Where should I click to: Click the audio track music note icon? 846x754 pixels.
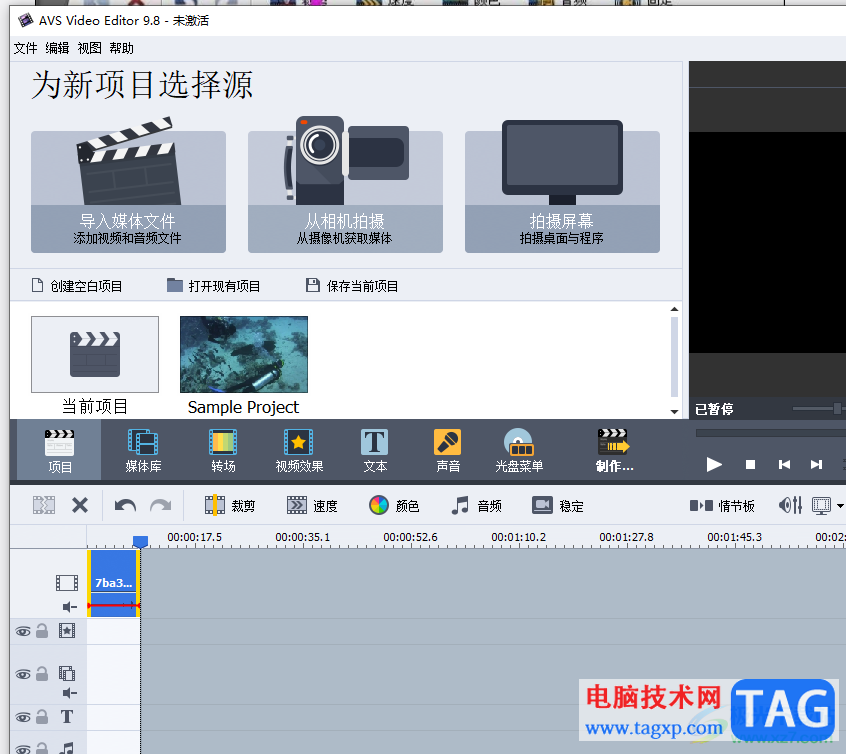(x=67, y=748)
